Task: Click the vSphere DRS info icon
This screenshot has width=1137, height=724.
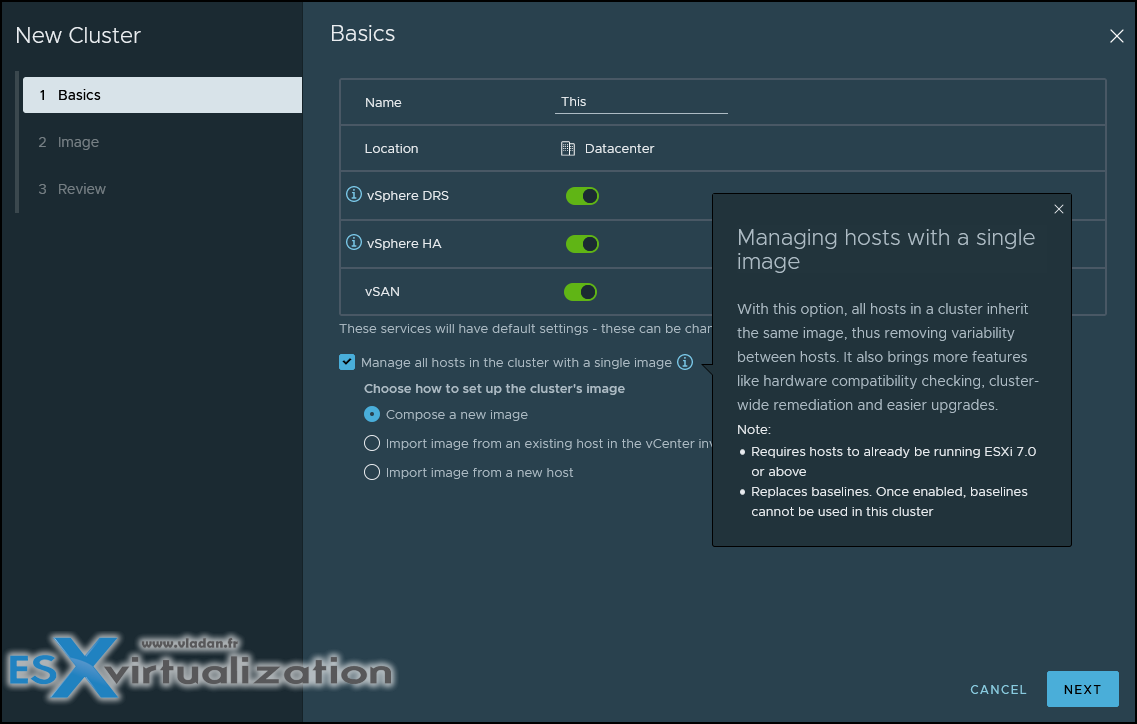Action: coord(354,194)
